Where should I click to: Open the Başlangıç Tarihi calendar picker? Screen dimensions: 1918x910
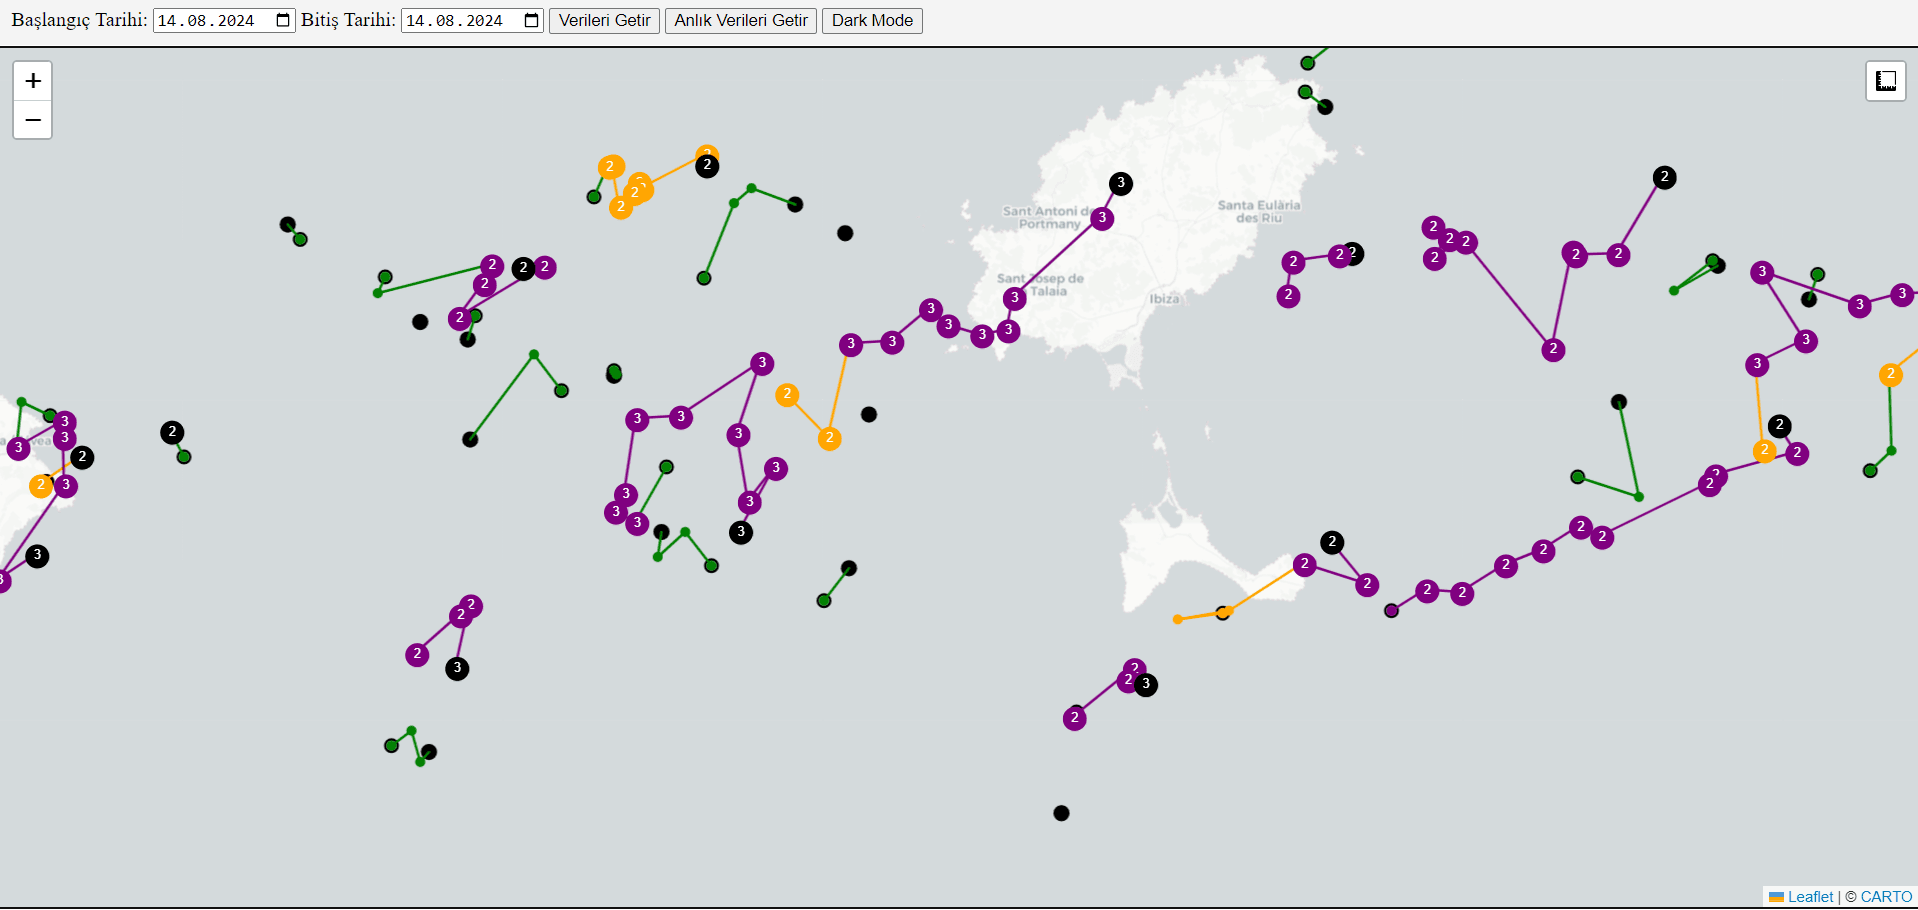(283, 21)
